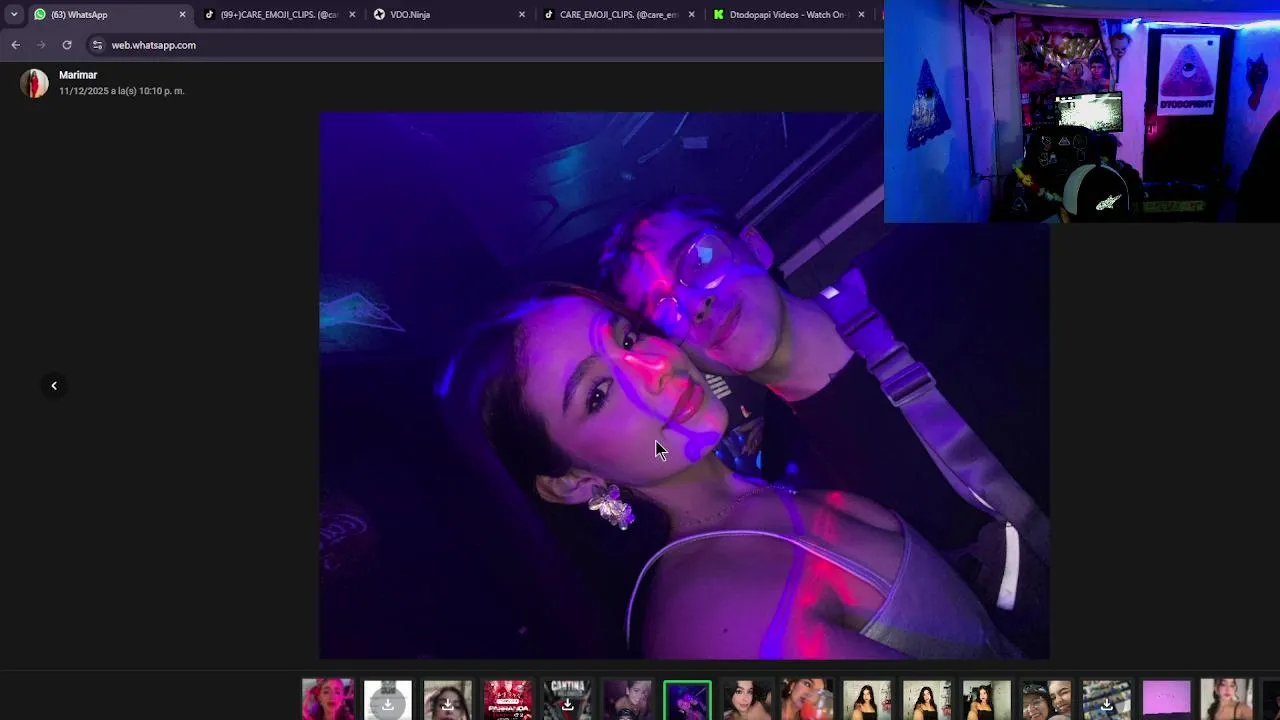Image resolution: width=1280 pixels, height=720 pixels.
Task: Close the (63) WhatsApp tab
Action: click(x=182, y=15)
